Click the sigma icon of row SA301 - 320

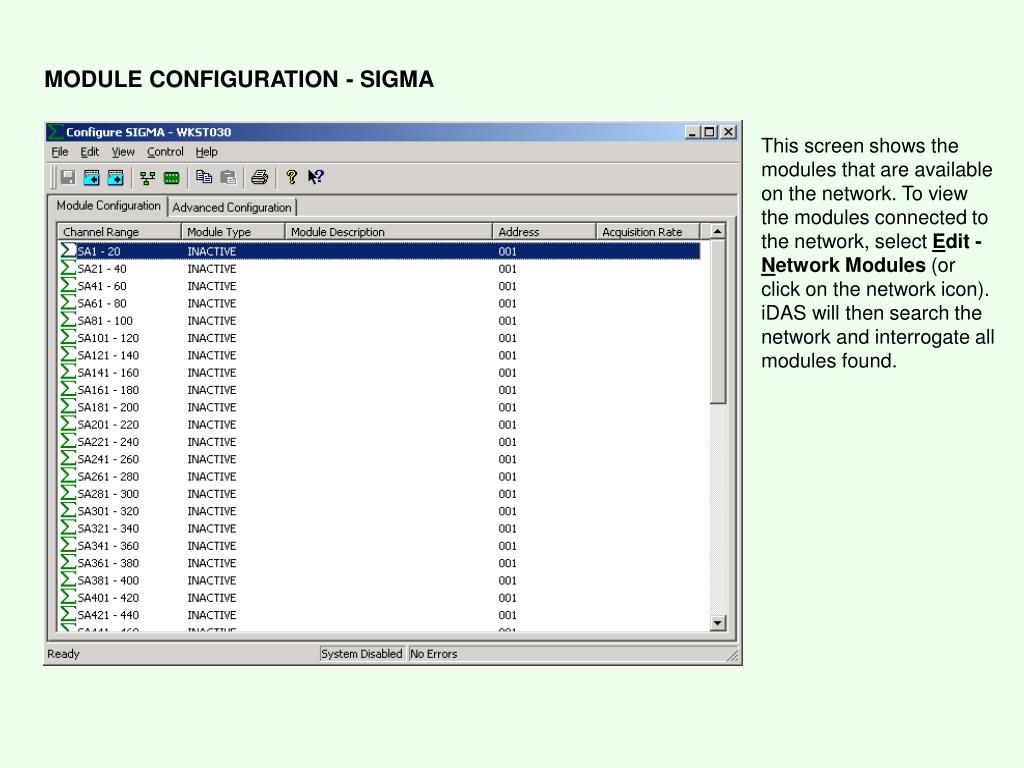click(x=68, y=511)
